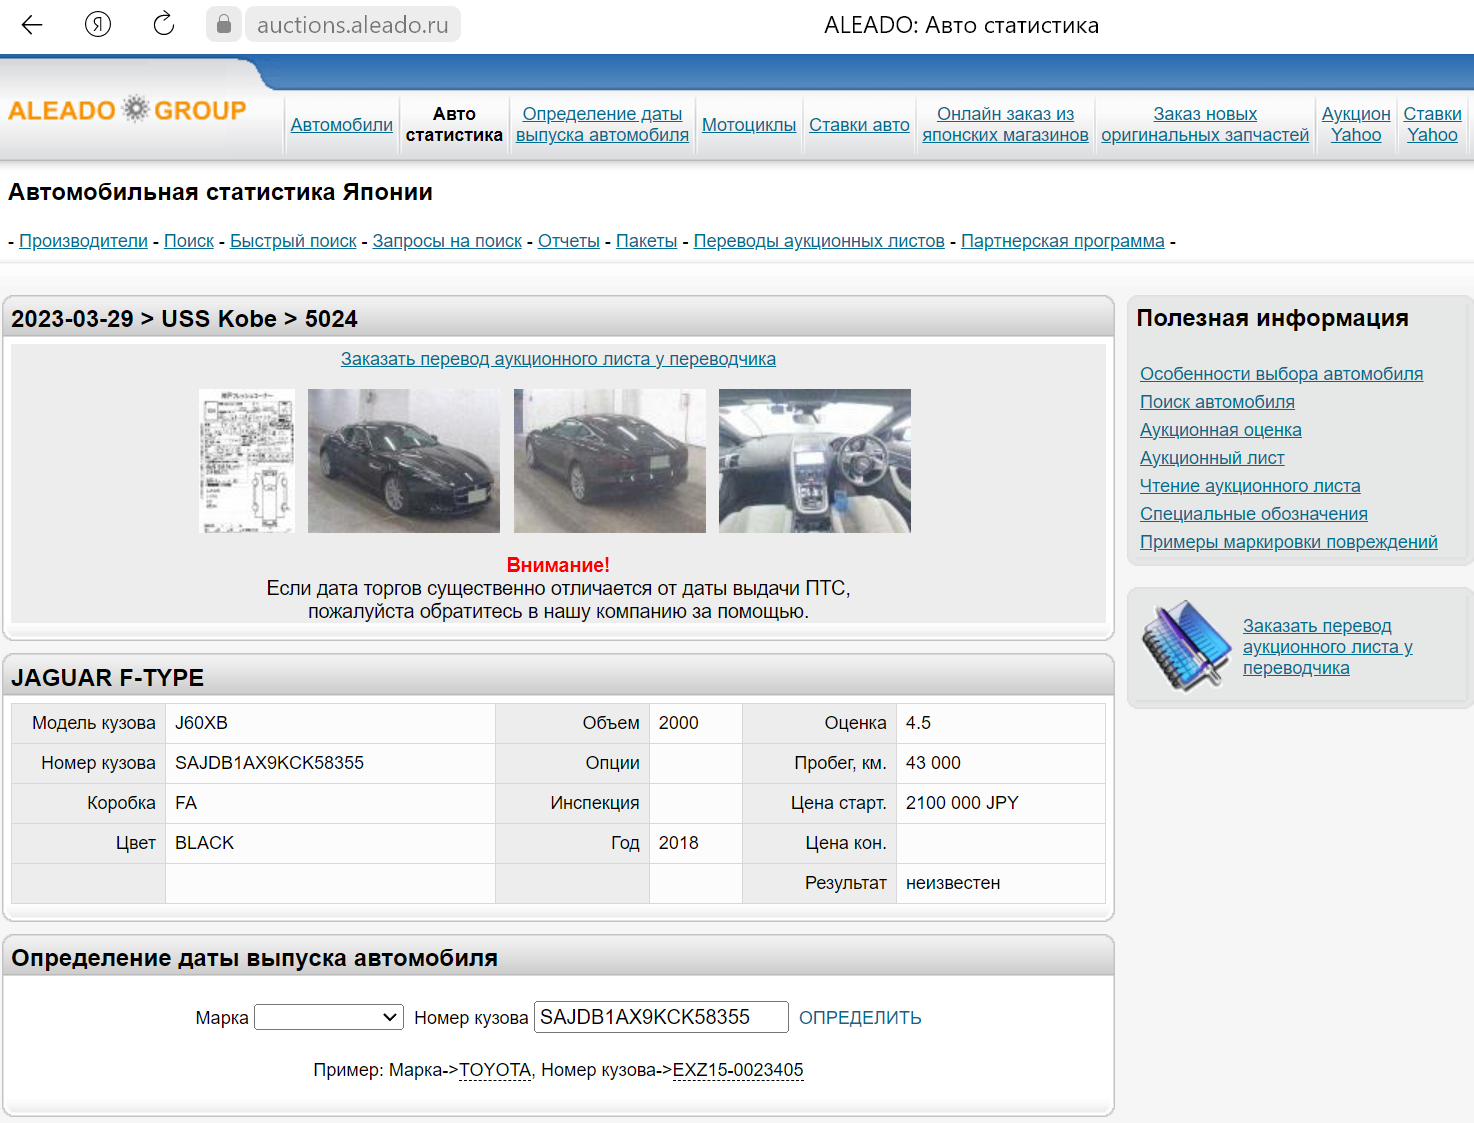This screenshot has height=1123, width=1474.
Task: Click the browser back arrow
Action: point(31,24)
